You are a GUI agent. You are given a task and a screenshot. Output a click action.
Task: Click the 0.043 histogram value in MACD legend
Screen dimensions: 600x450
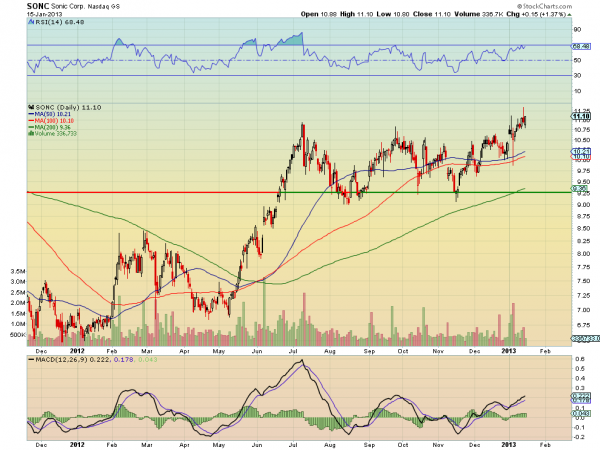tap(147, 360)
